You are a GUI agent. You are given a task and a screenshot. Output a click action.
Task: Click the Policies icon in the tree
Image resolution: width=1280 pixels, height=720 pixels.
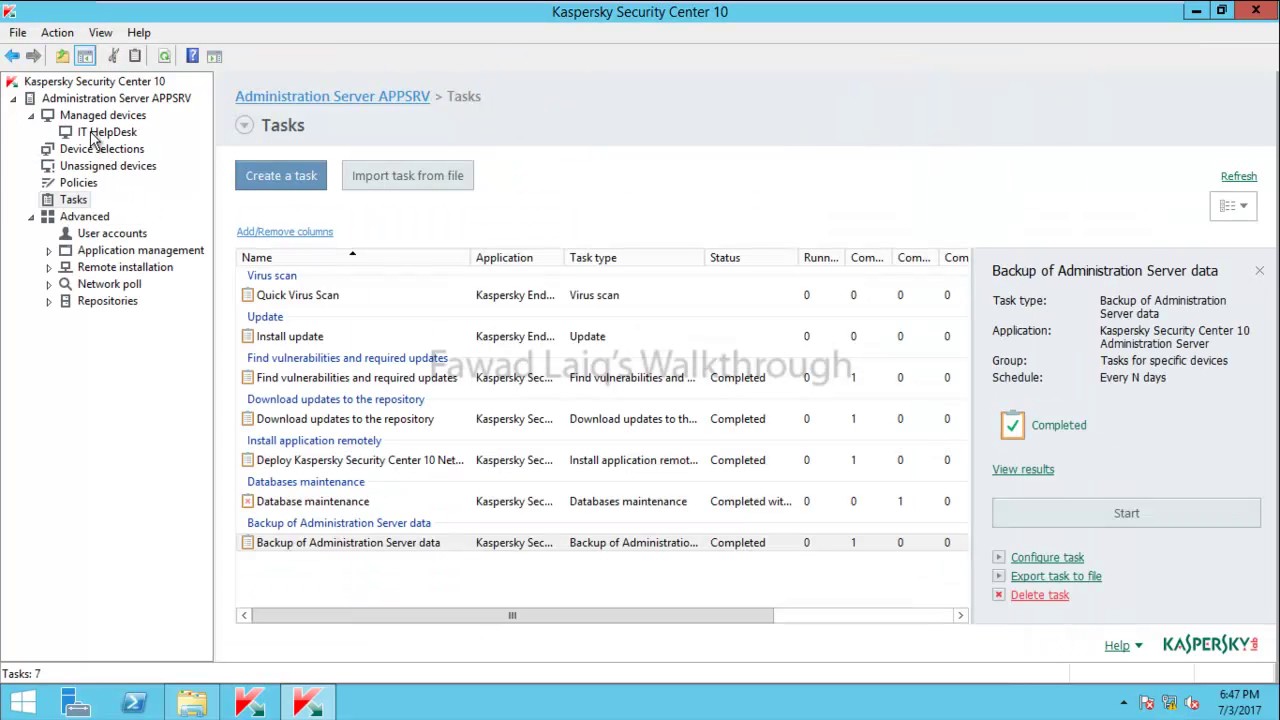(47, 183)
